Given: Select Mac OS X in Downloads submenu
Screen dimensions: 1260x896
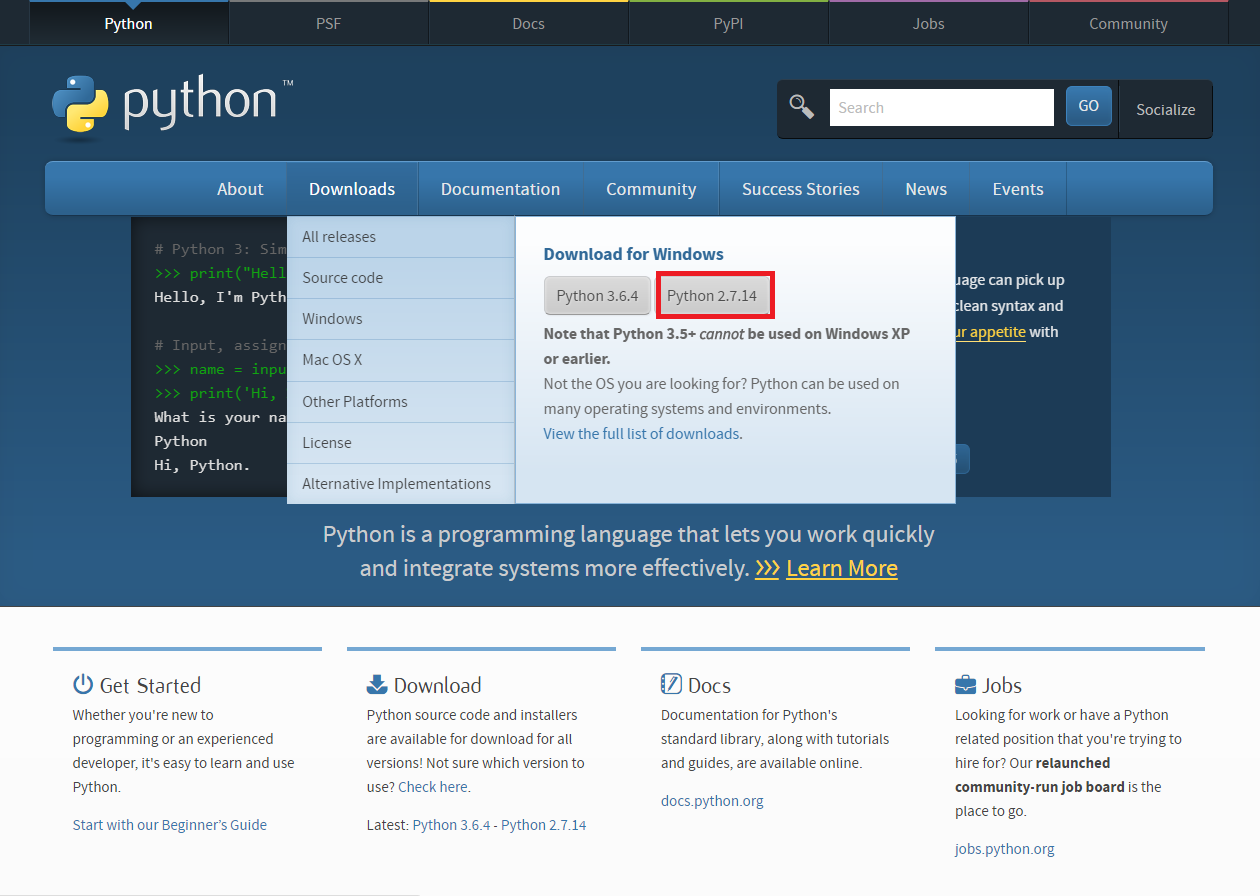Looking at the screenshot, I should pos(401,360).
